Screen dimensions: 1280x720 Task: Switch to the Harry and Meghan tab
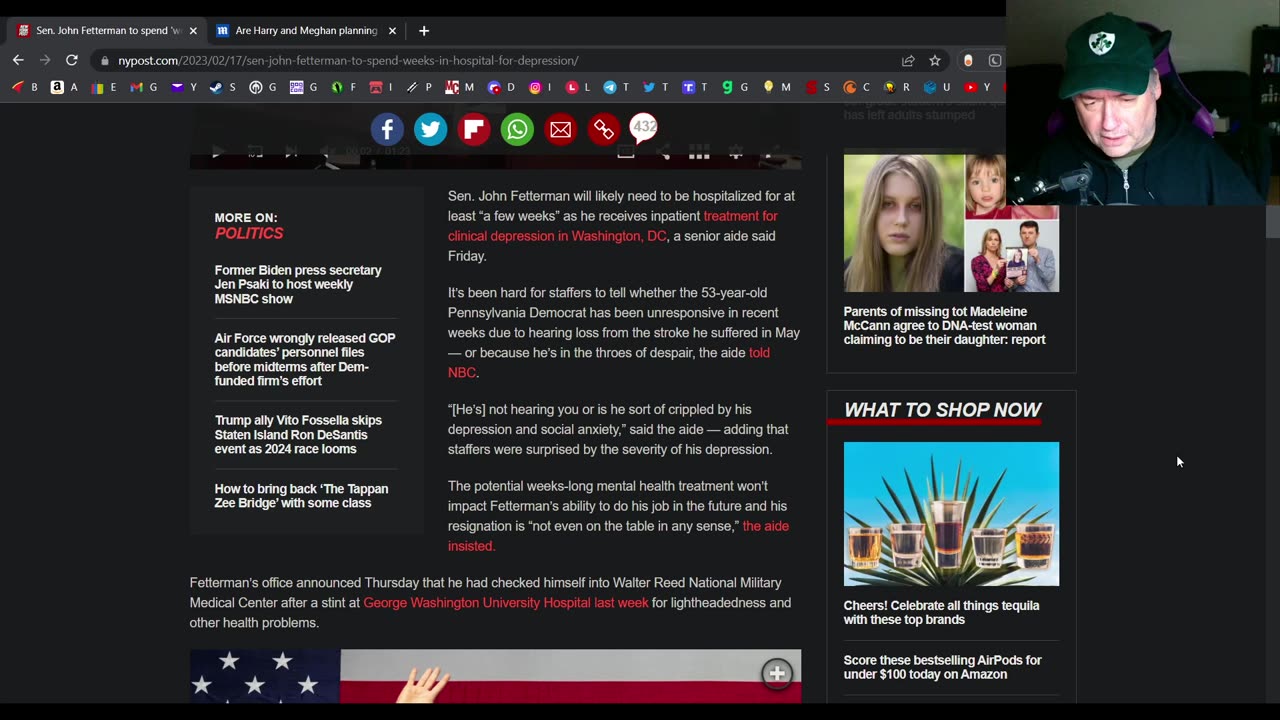tap(304, 31)
